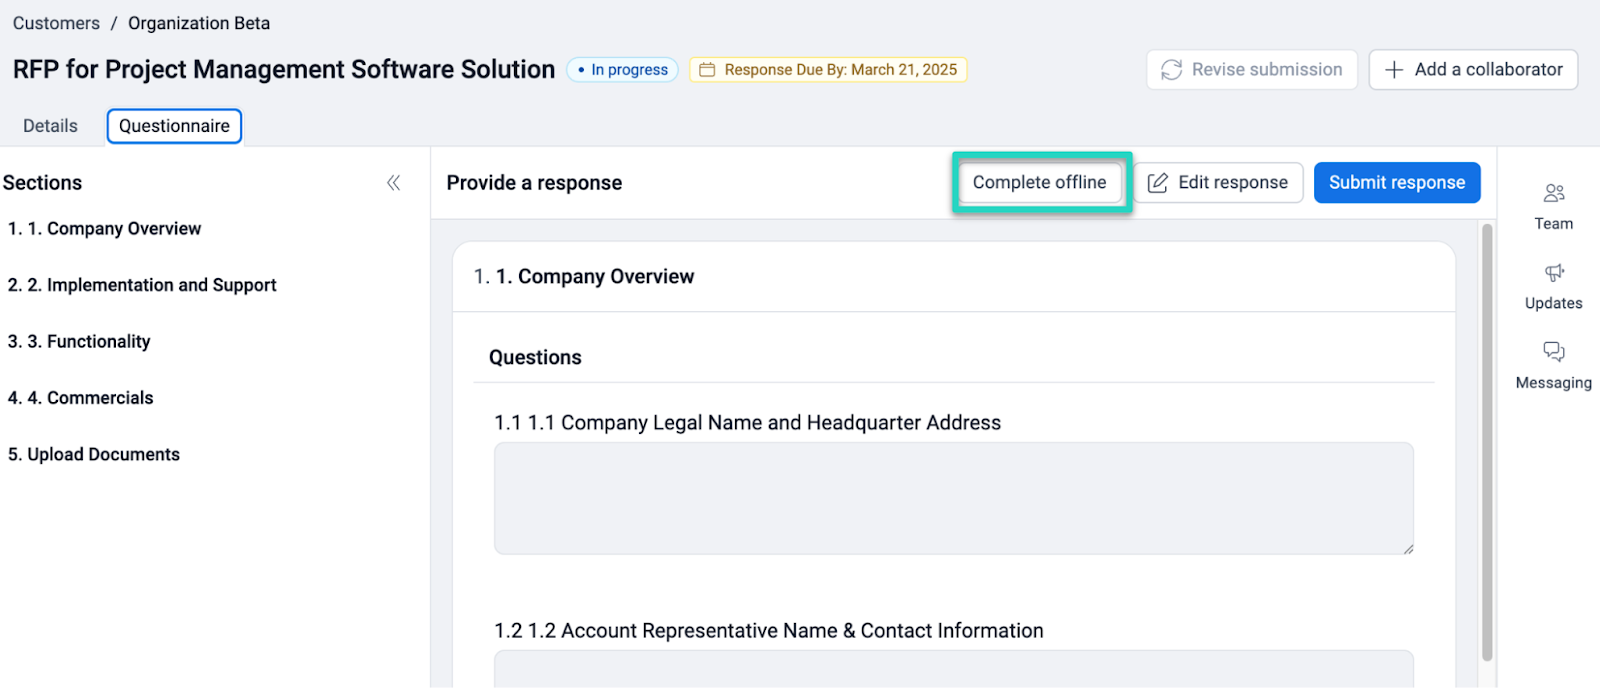Screen dimensions: 1600x688
Task: Click the Organization Beta breadcrumb
Action: click(199, 23)
